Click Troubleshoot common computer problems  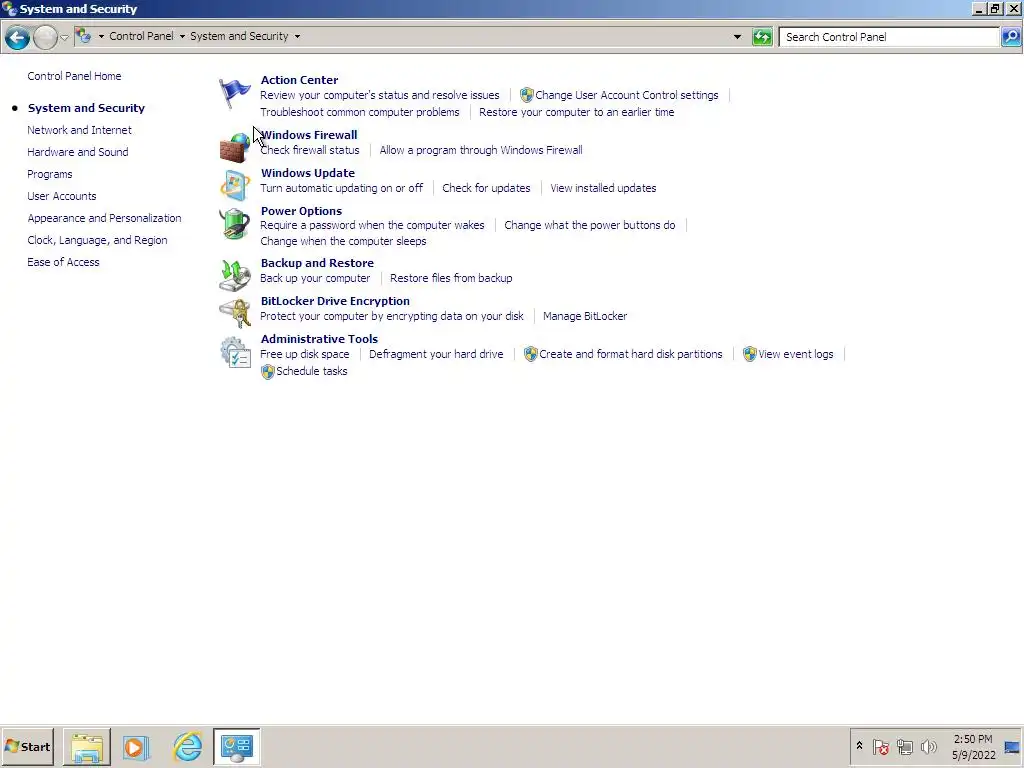[359, 112]
